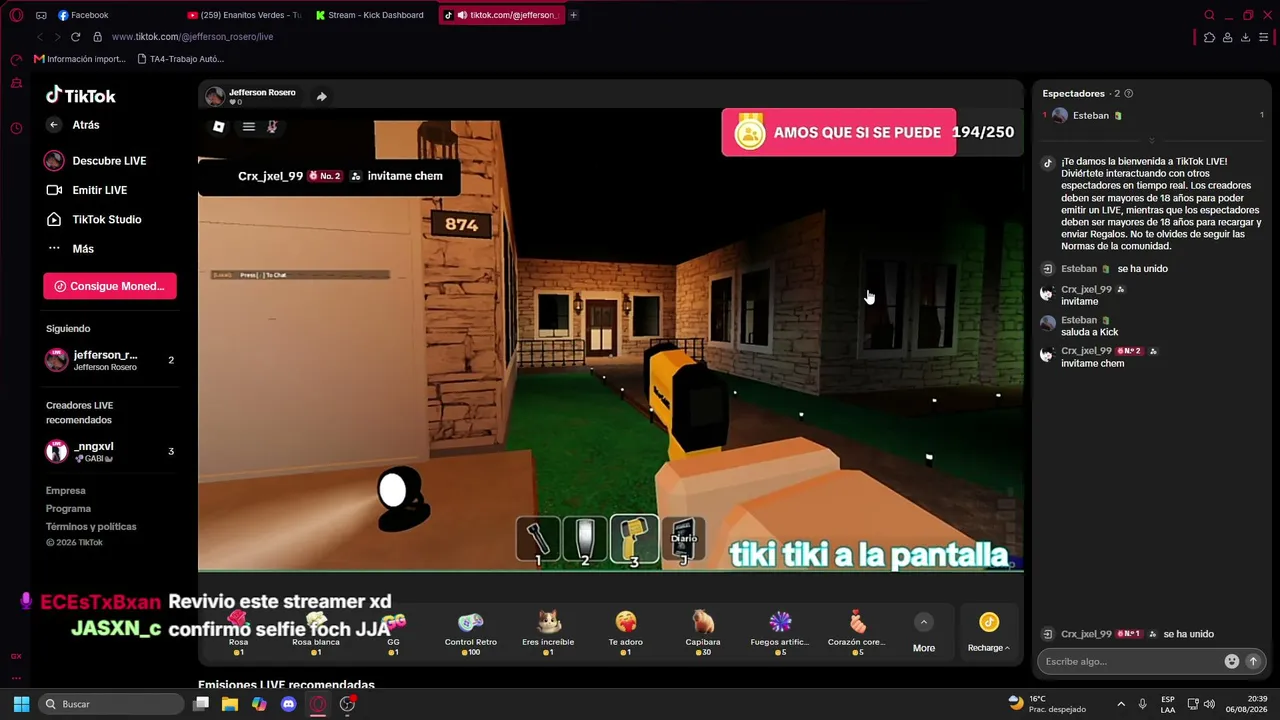The image size is (1280, 720).
Task: Open the jefferson_r... followed account
Action: click(x=110, y=360)
